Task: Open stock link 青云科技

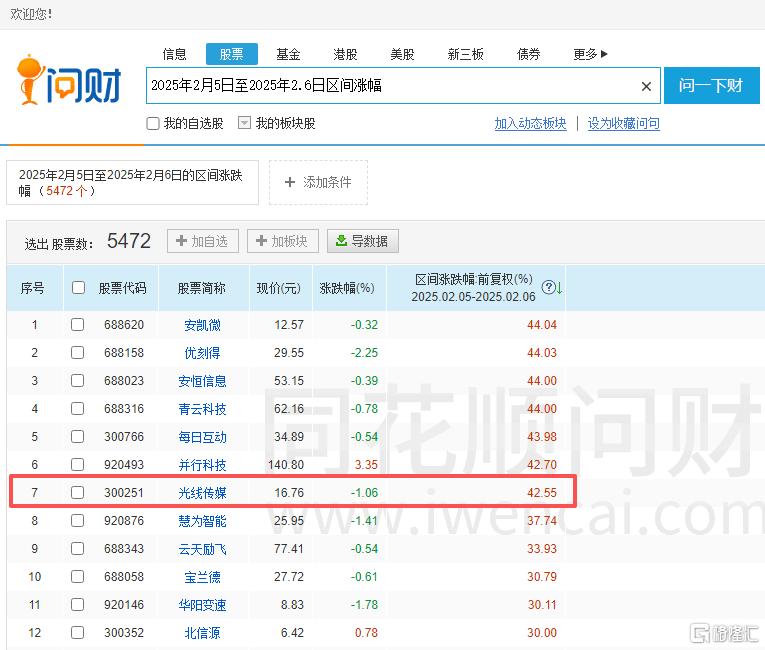Action: (202, 409)
